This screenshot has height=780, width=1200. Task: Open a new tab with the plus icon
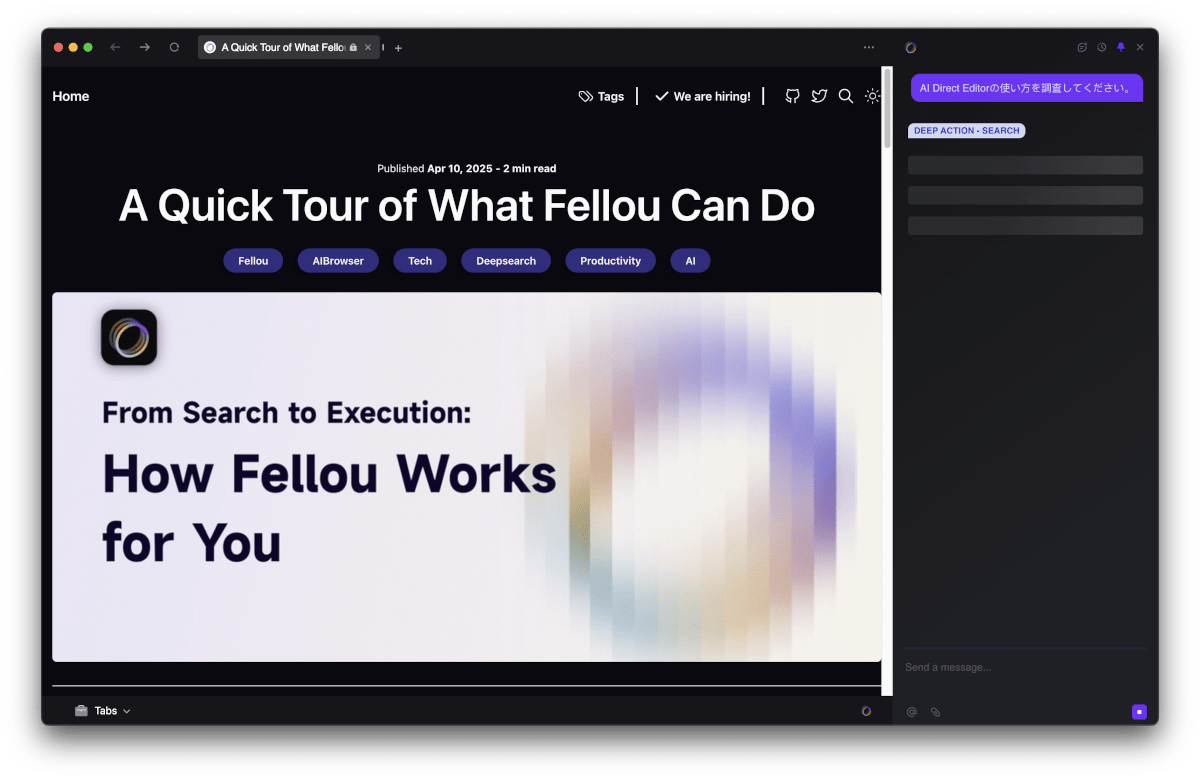[x=398, y=48]
